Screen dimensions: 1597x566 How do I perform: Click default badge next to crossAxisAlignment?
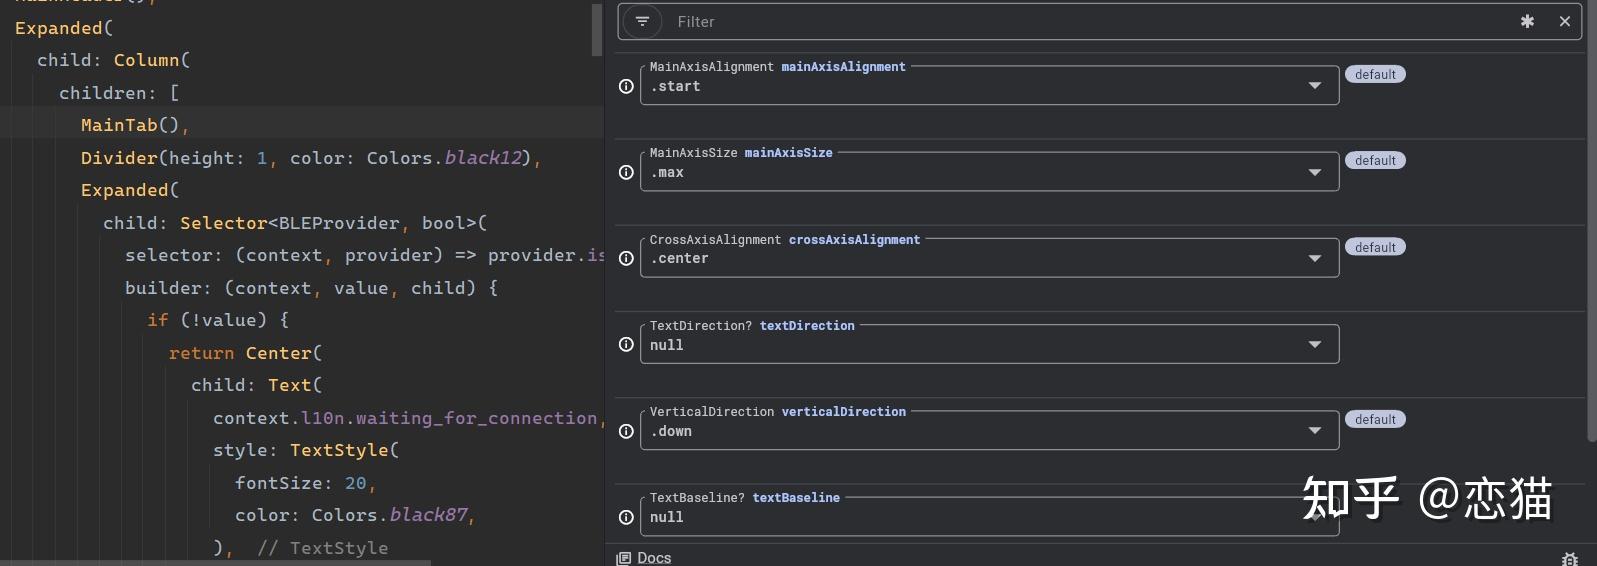pos(1375,247)
